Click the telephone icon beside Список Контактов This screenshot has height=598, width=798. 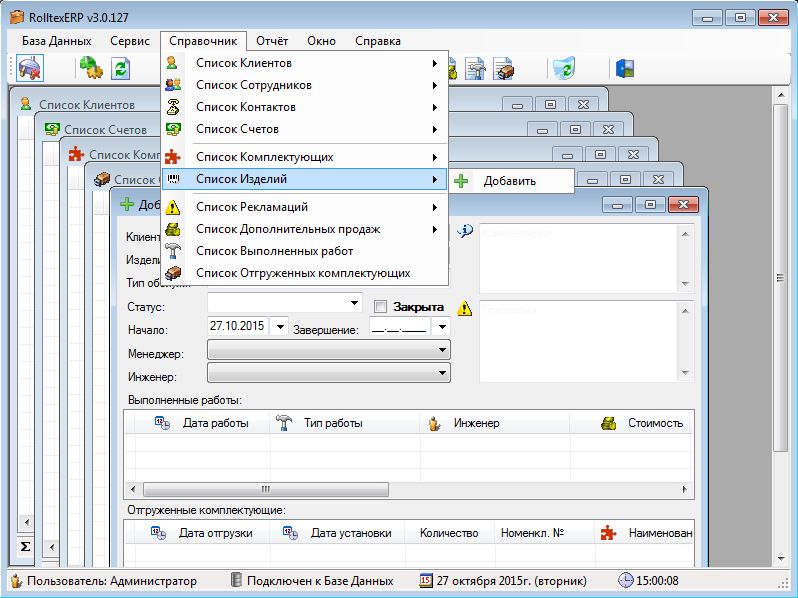[173, 107]
